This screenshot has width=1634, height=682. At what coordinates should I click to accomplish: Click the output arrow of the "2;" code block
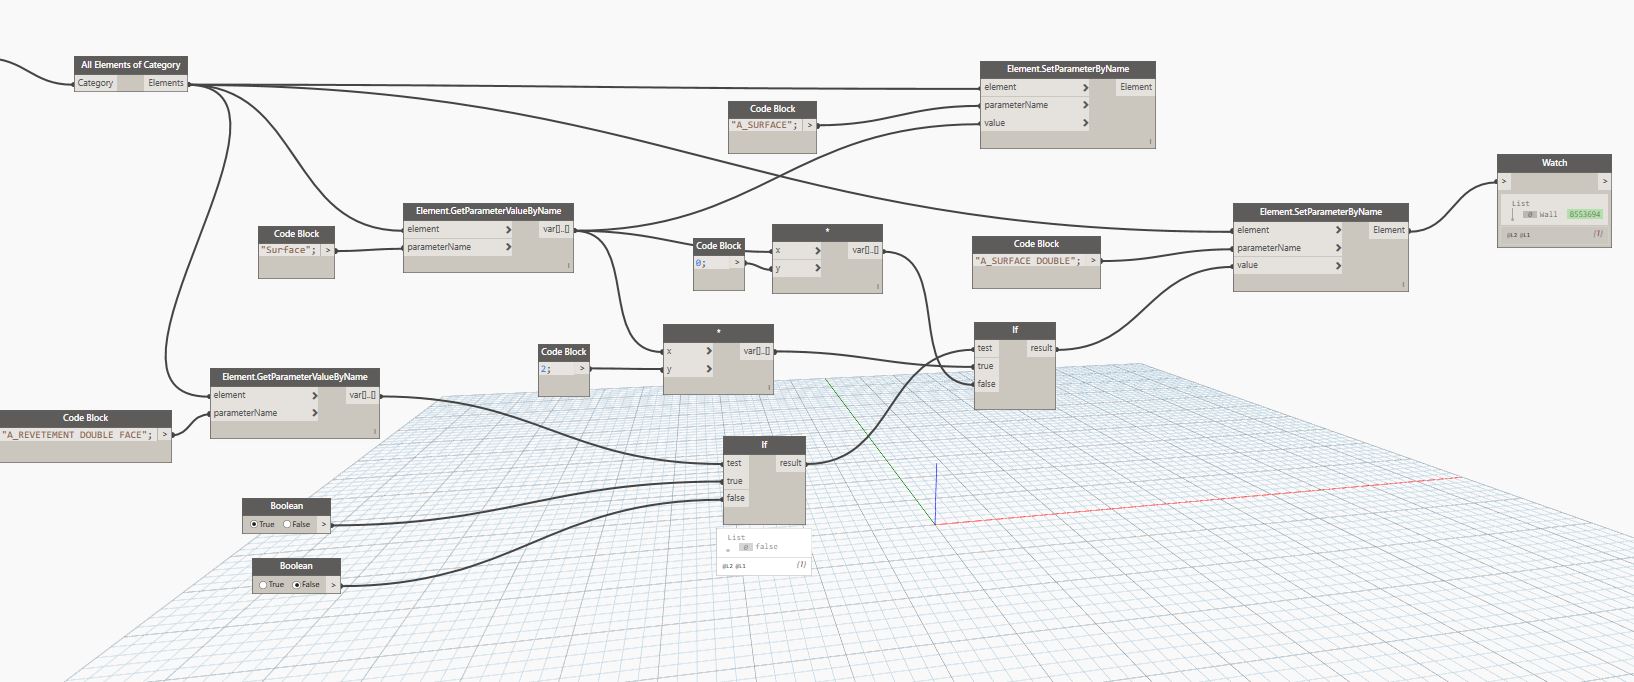581,369
